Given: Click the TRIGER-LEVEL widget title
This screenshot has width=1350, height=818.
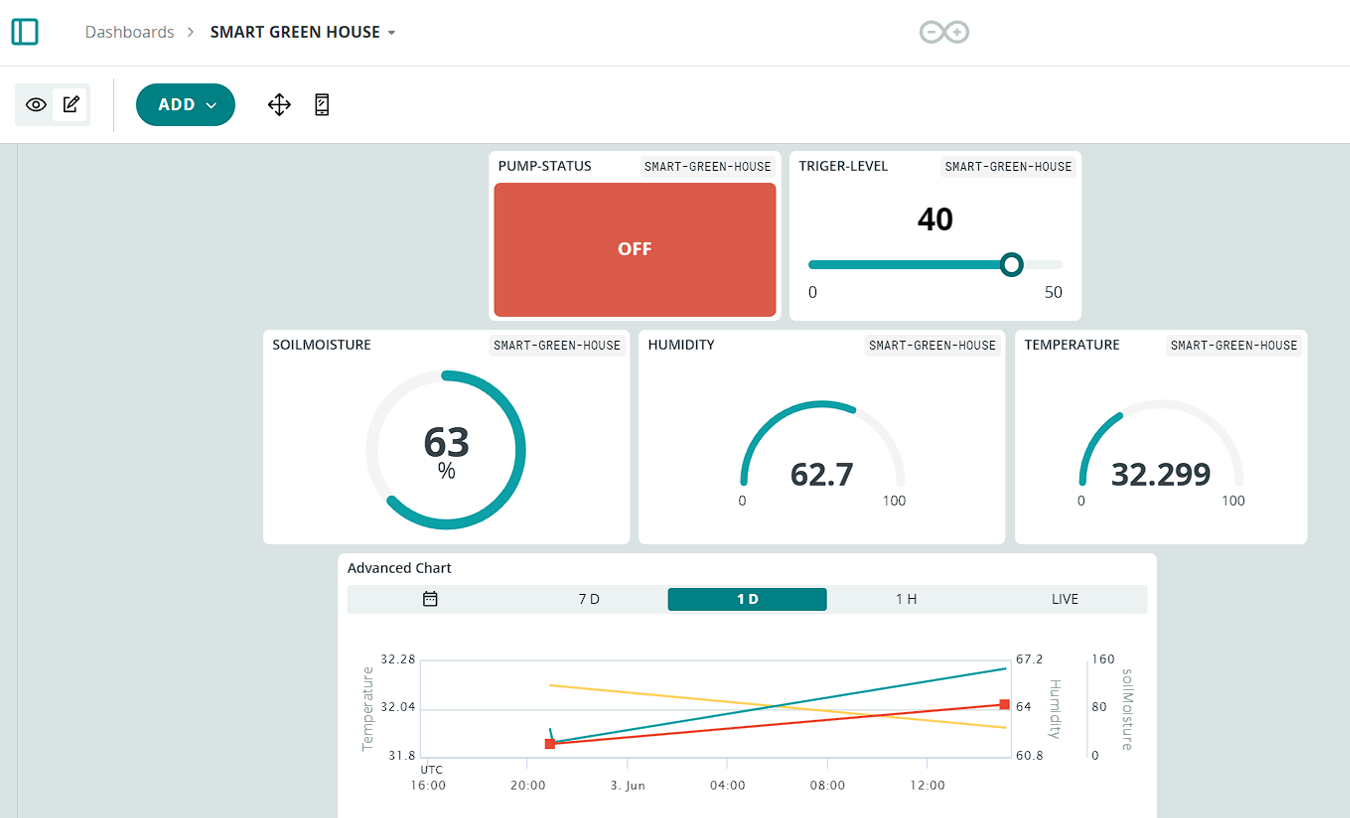Looking at the screenshot, I should coord(843,166).
